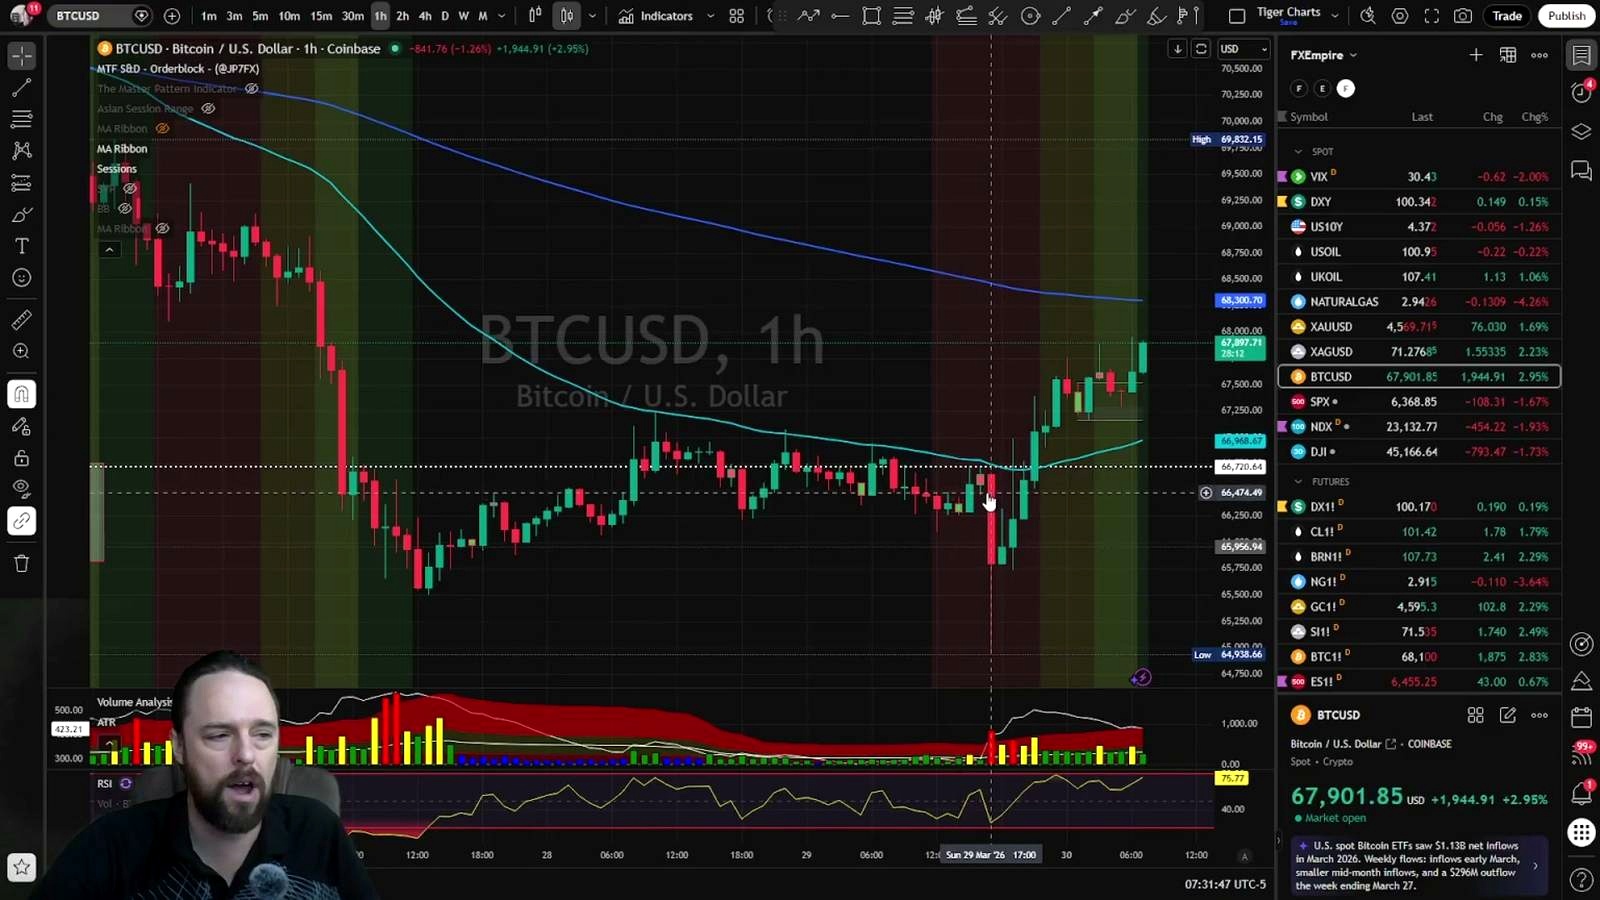Screen dimensions: 1600x900
Task: Add a symbol to the FXEmpire watchlist
Action: coord(1476,55)
